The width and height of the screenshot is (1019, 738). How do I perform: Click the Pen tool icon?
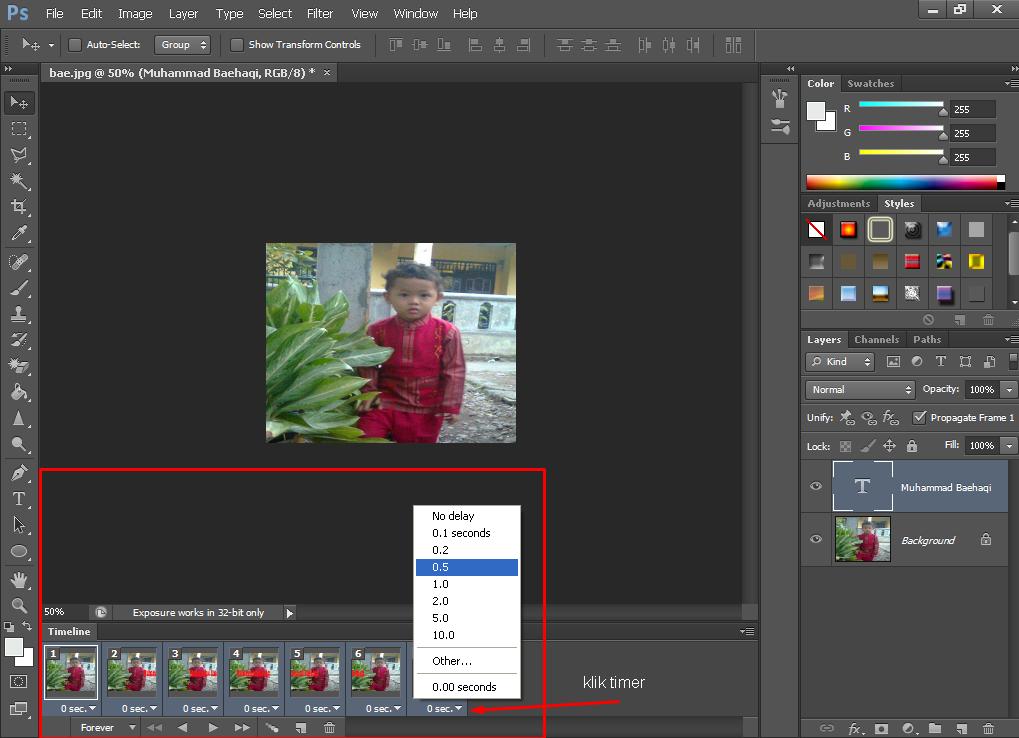click(x=18, y=472)
